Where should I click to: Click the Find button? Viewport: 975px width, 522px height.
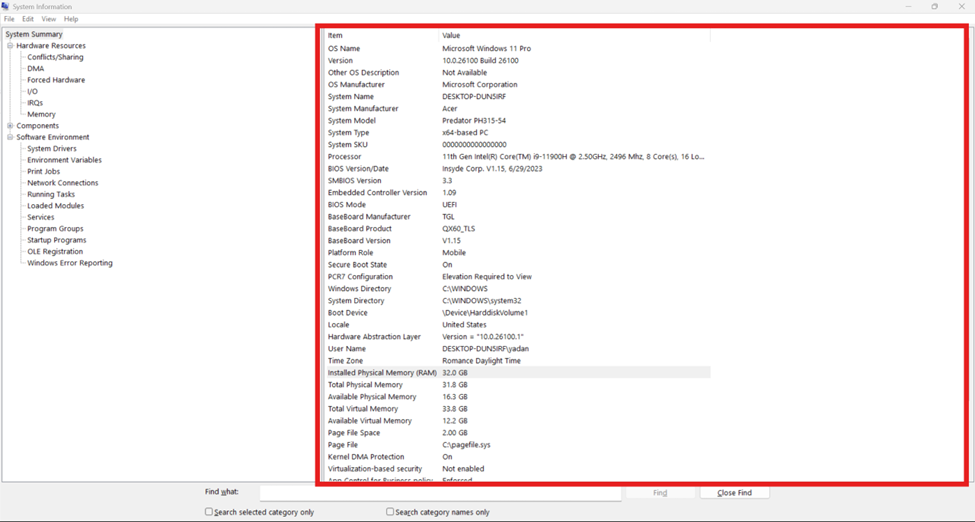click(x=660, y=493)
